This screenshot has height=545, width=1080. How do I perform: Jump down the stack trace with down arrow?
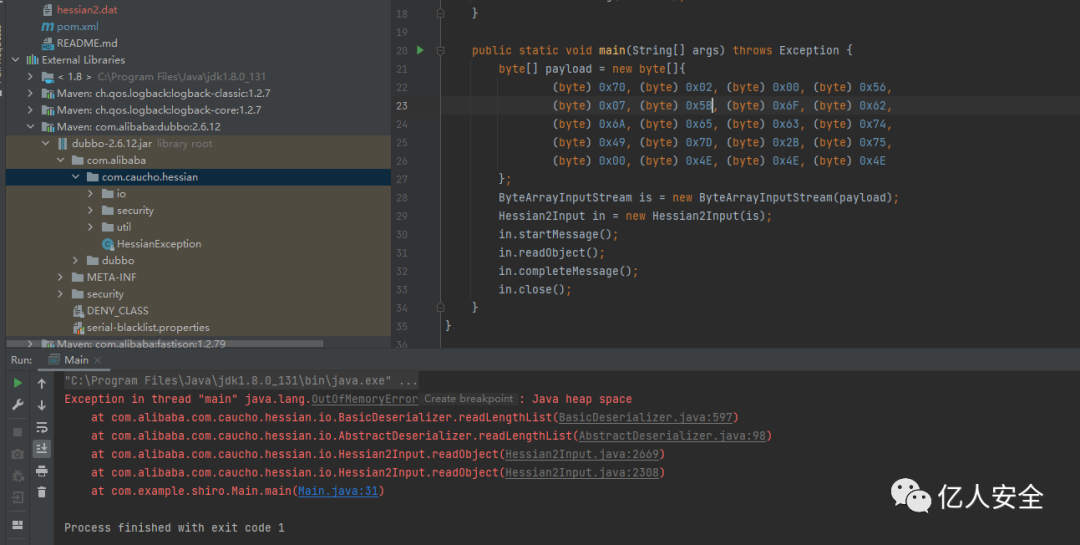click(x=42, y=405)
